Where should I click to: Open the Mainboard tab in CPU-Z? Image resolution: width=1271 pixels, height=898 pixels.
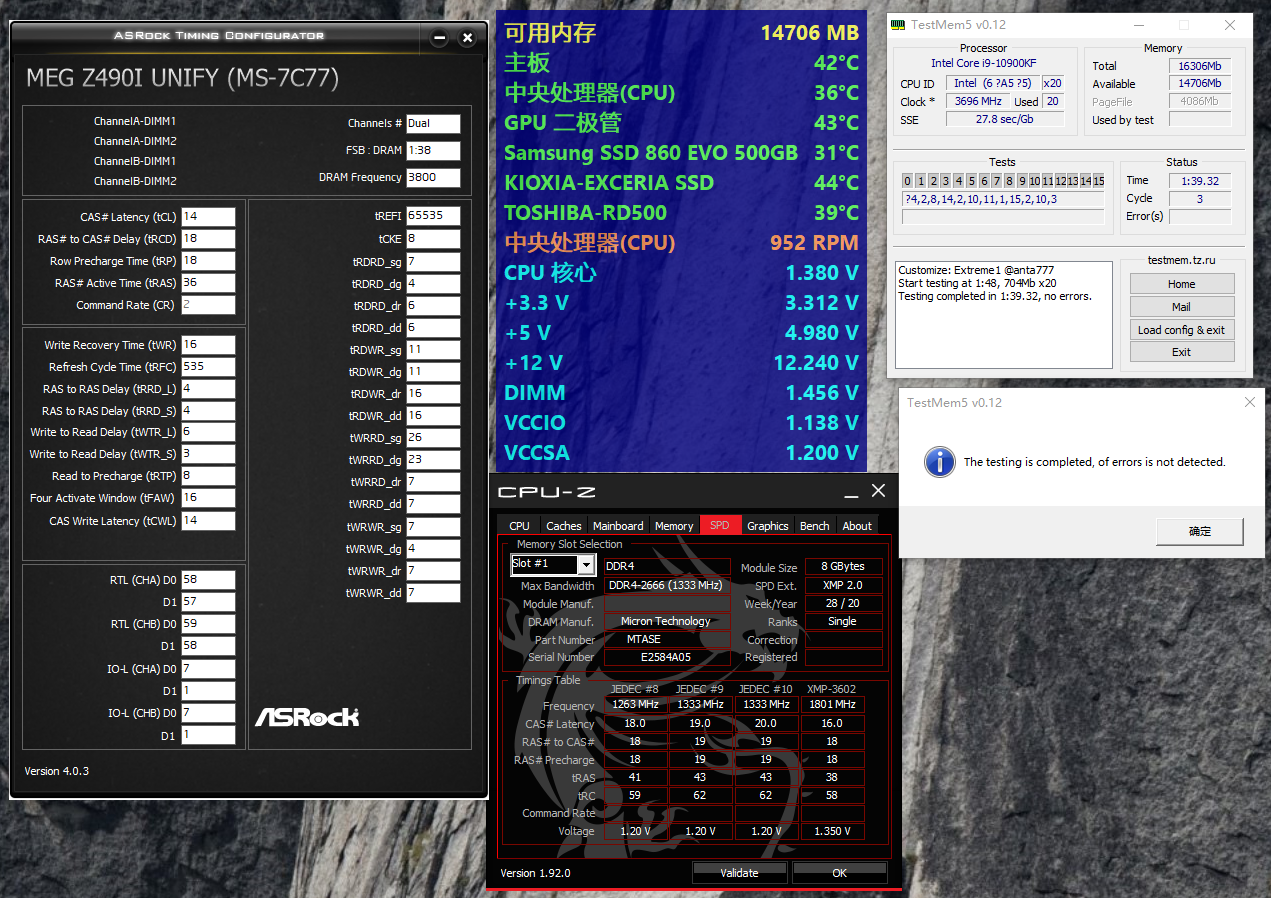[618, 525]
